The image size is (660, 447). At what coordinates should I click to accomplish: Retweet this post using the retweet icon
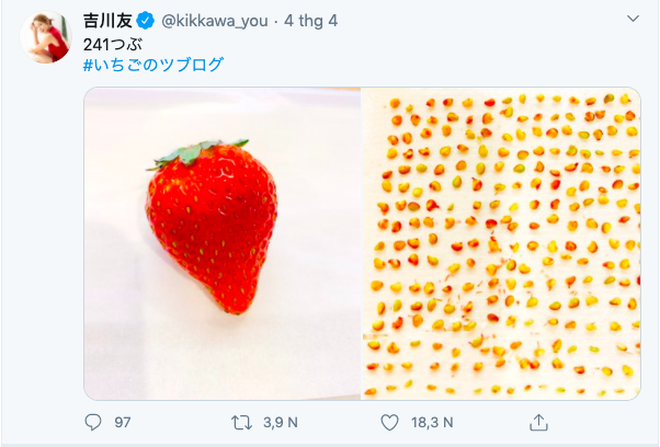click(x=241, y=422)
